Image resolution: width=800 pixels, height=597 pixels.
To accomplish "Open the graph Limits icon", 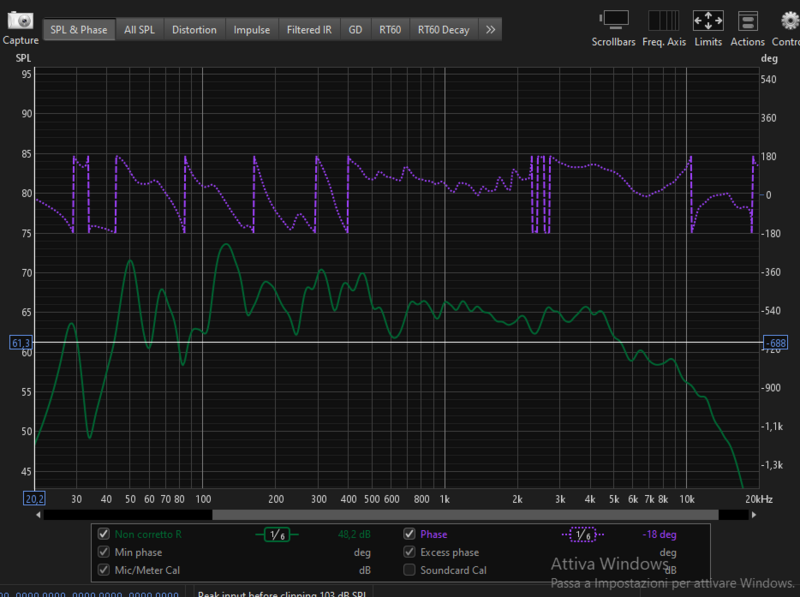I will coord(708,20).
